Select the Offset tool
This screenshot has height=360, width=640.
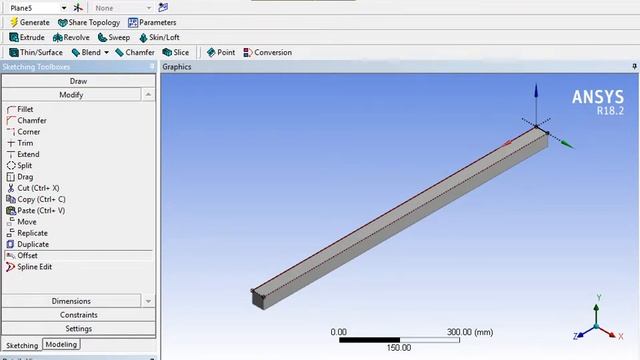coord(22,256)
